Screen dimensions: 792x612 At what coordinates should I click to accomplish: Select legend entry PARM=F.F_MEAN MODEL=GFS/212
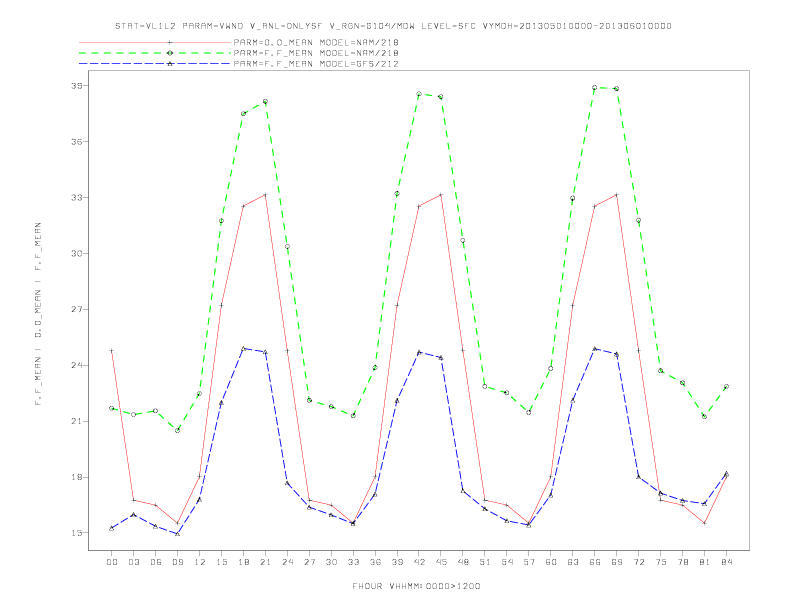pyautogui.click(x=316, y=64)
